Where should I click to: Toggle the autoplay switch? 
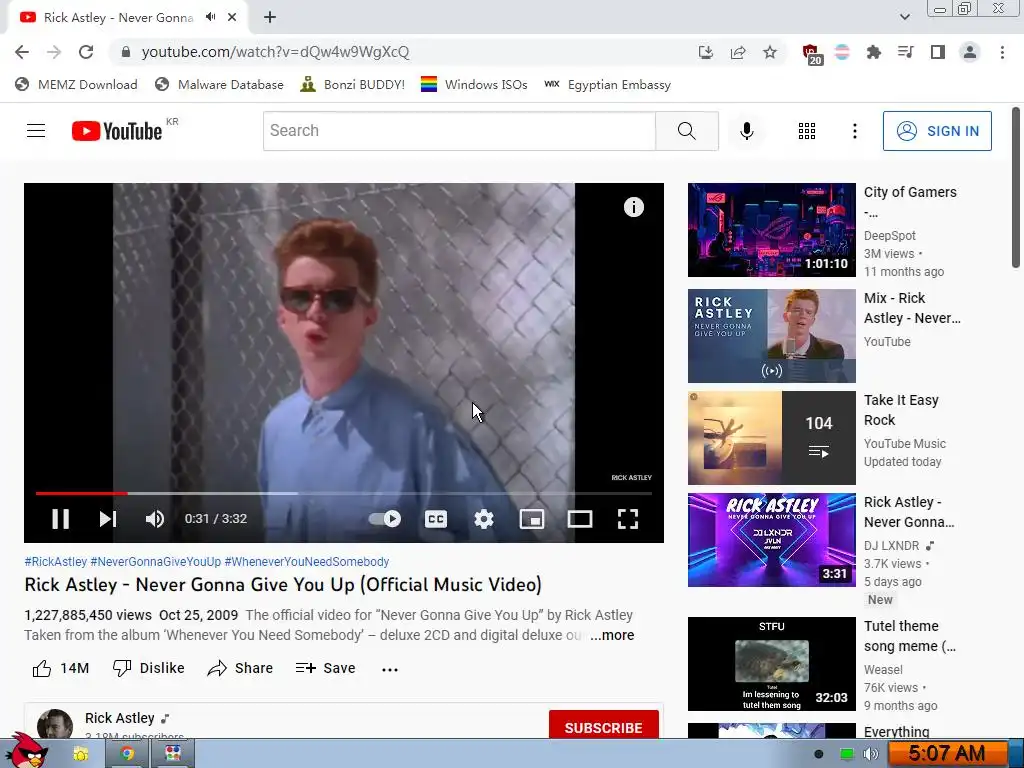385,519
